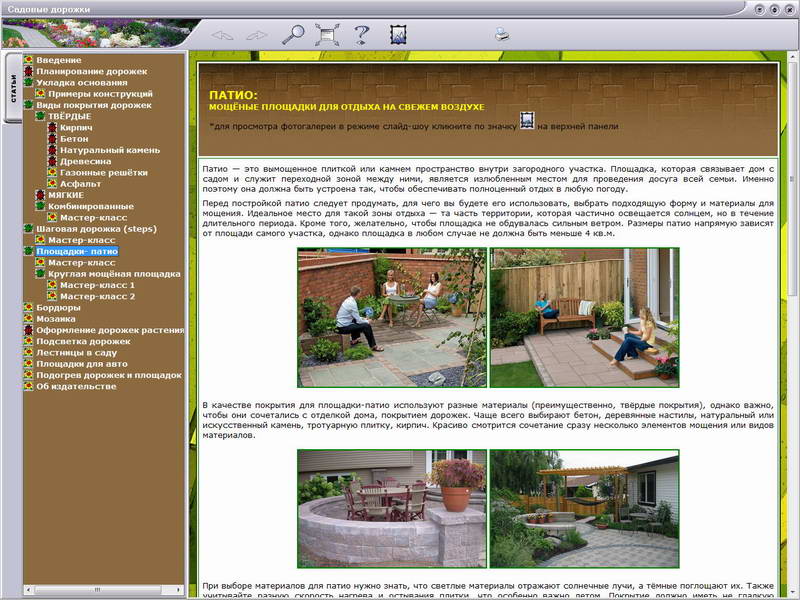Open Мастер-класс 1 item

point(97,285)
